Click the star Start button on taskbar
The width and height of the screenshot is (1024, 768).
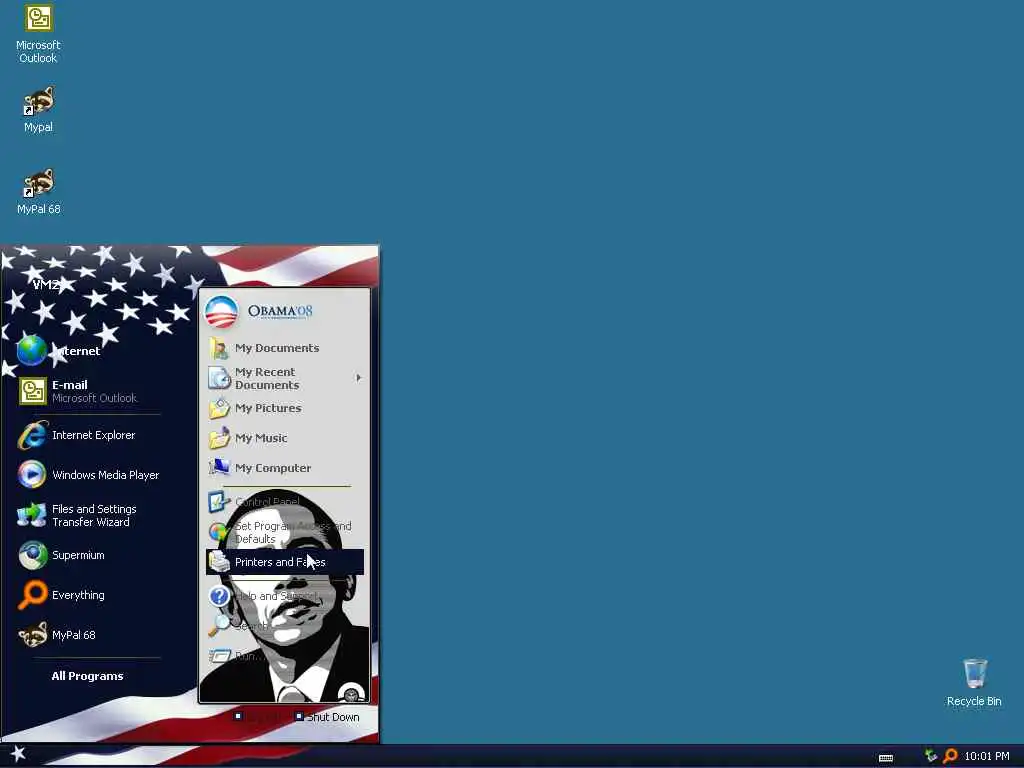point(18,754)
